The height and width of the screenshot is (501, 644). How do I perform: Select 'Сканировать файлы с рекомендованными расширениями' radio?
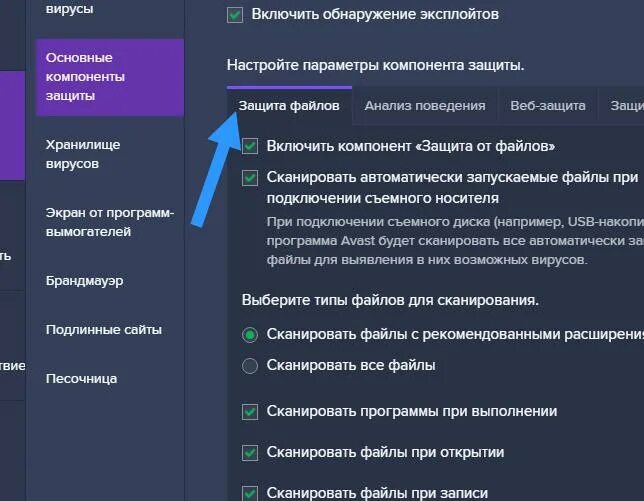pyautogui.click(x=250, y=335)
